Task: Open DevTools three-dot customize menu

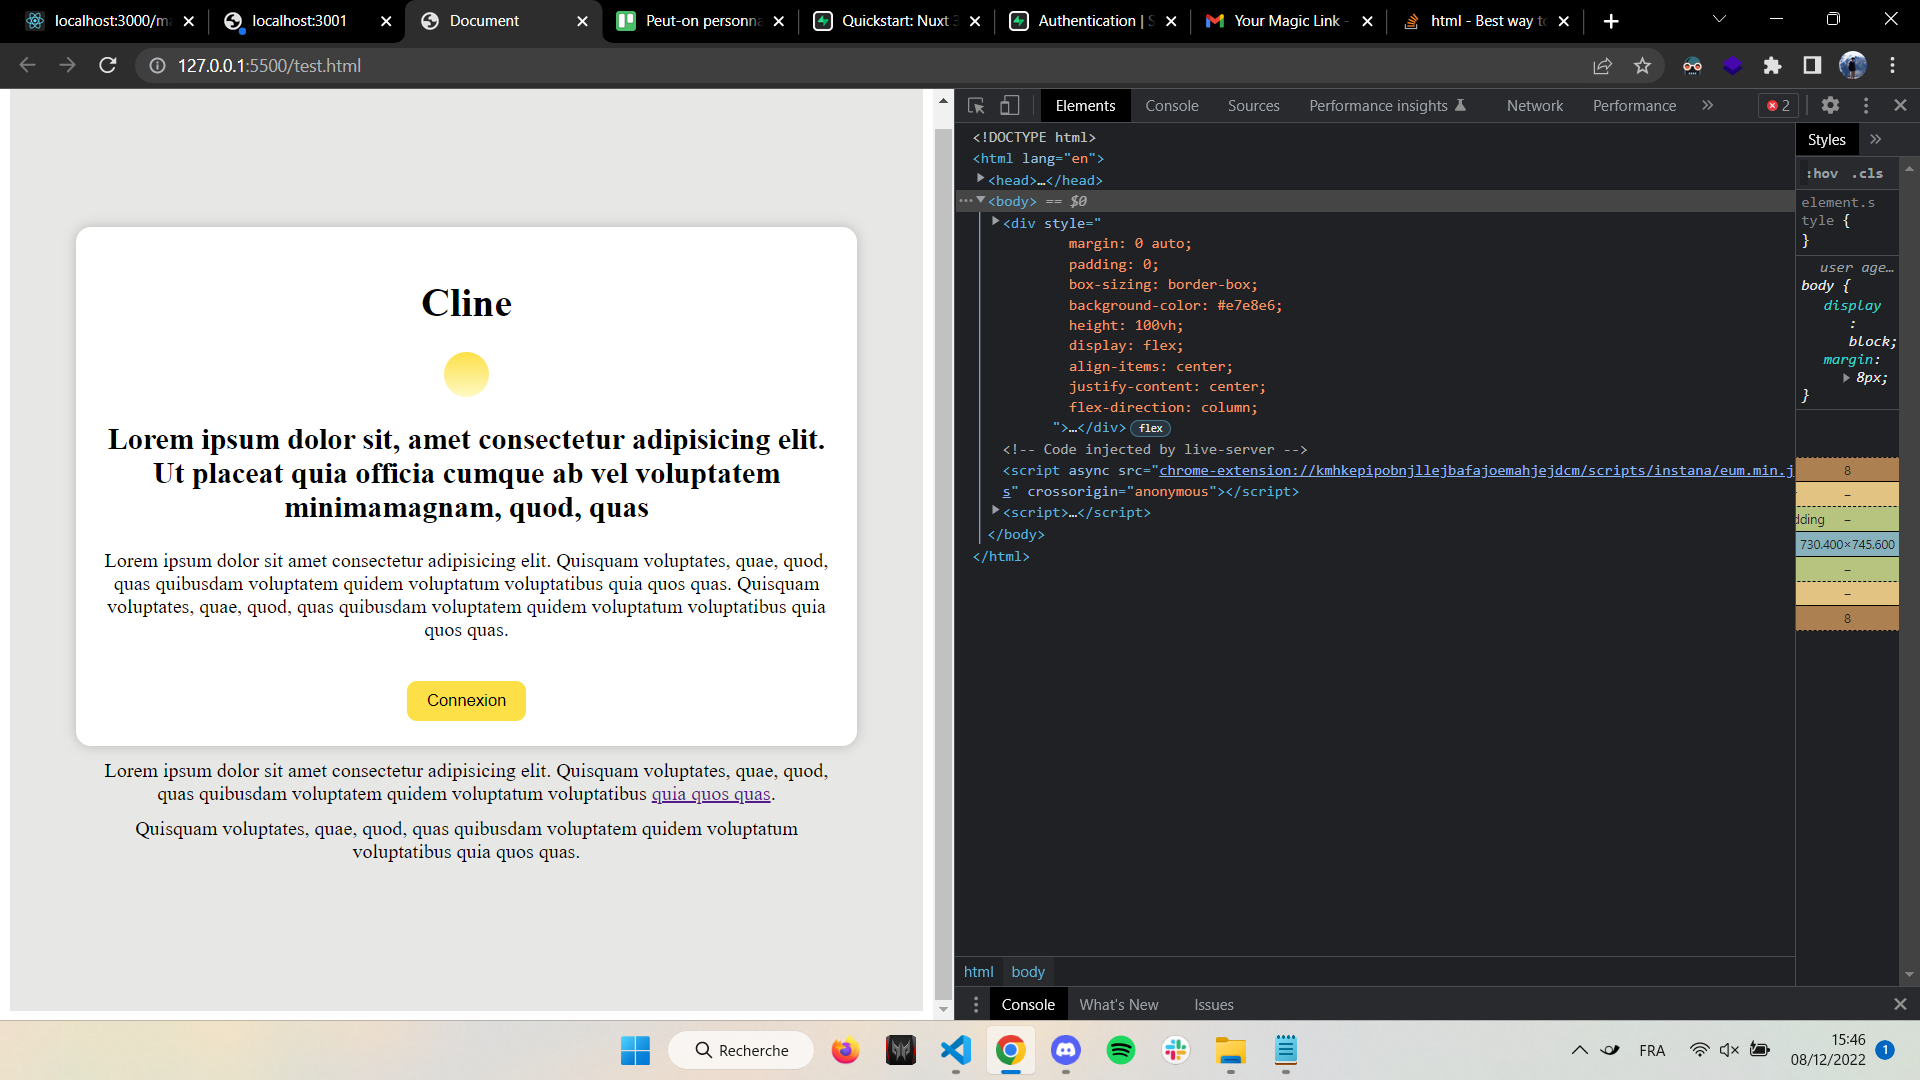Action: tap(1866, 105)
